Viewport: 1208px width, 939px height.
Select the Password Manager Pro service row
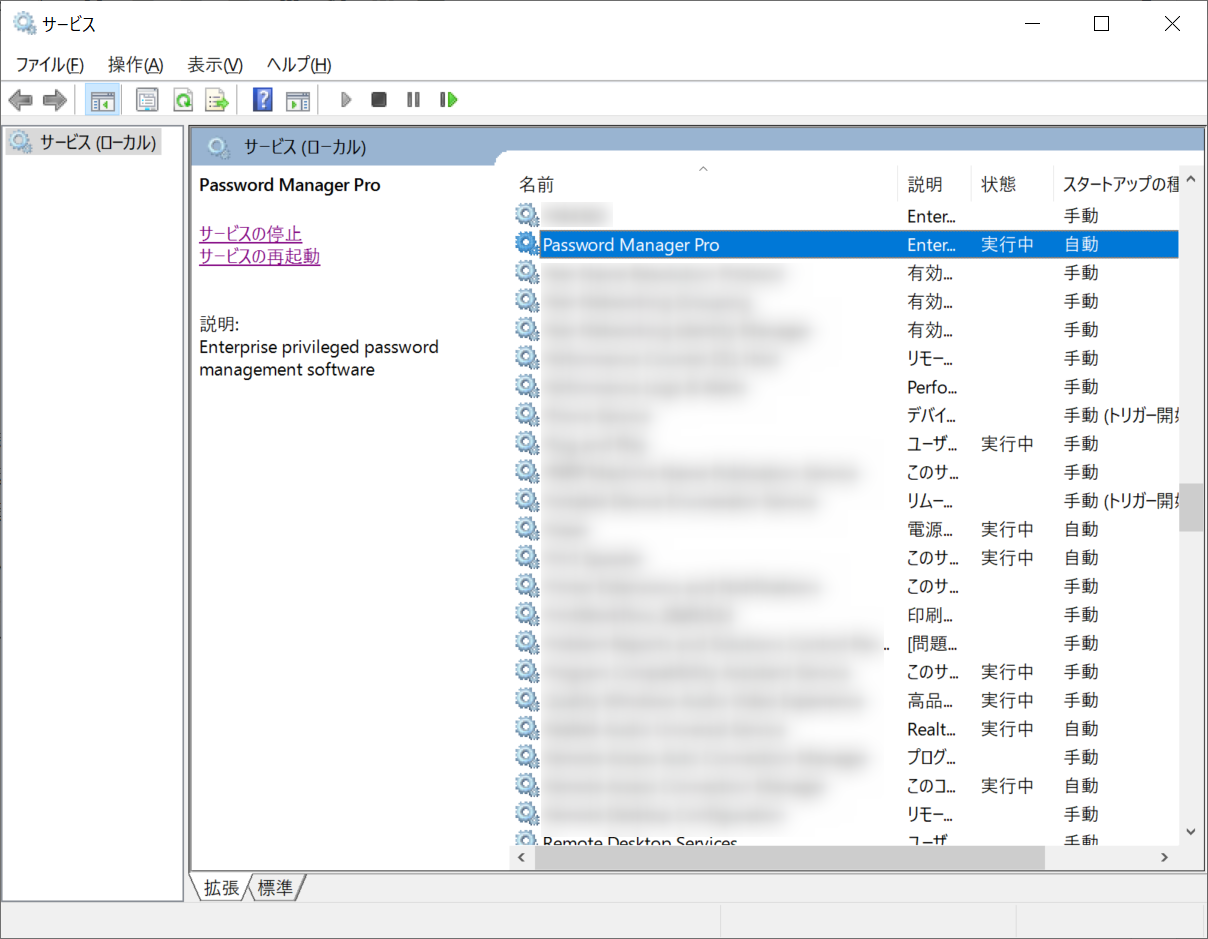click(846, 244)
